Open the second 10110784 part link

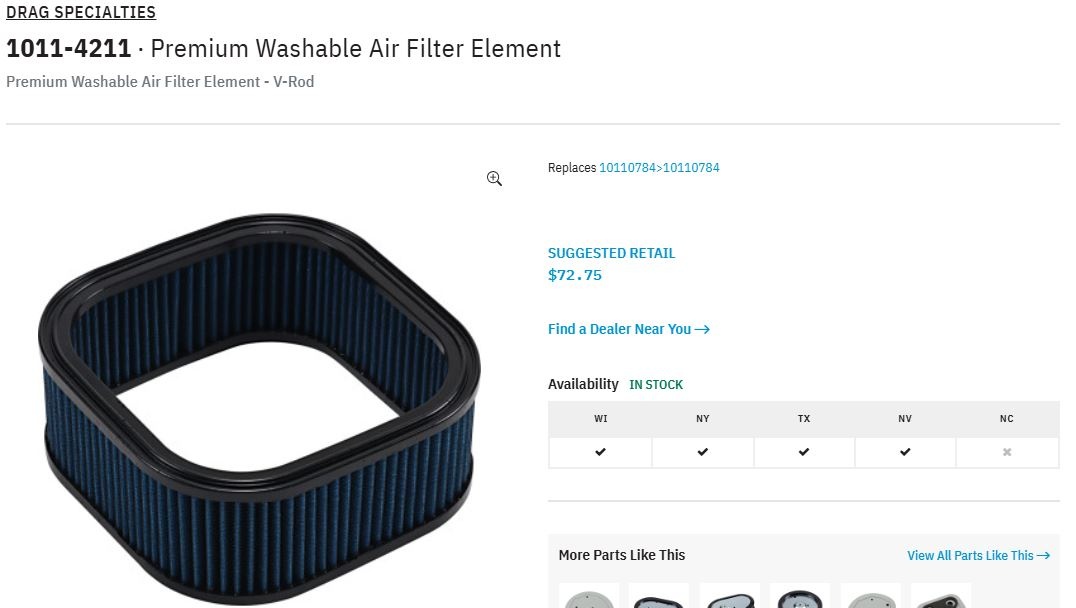click(691, 167)
